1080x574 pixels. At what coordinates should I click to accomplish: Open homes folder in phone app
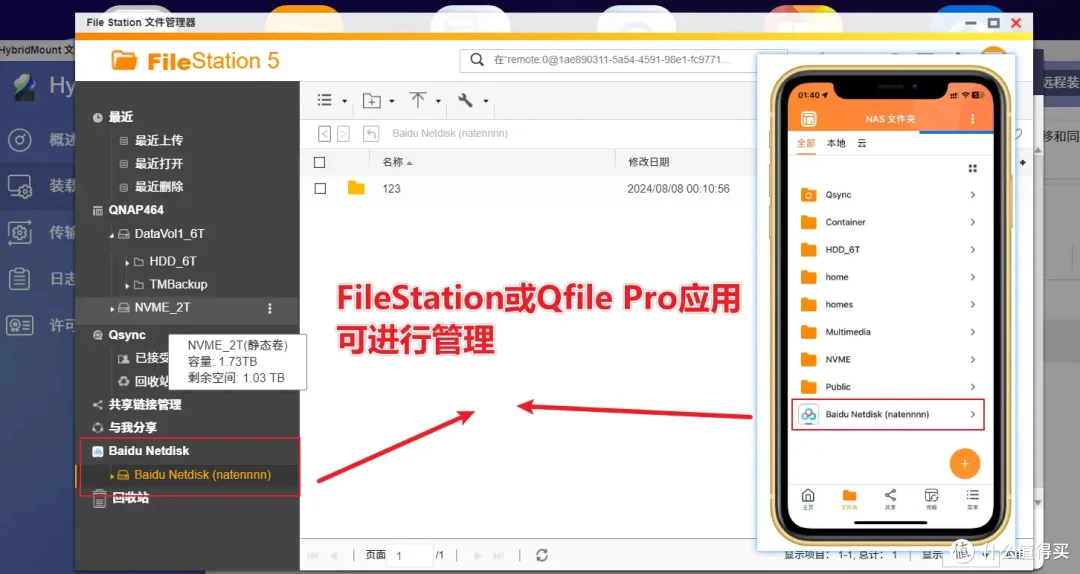point(889,305)
